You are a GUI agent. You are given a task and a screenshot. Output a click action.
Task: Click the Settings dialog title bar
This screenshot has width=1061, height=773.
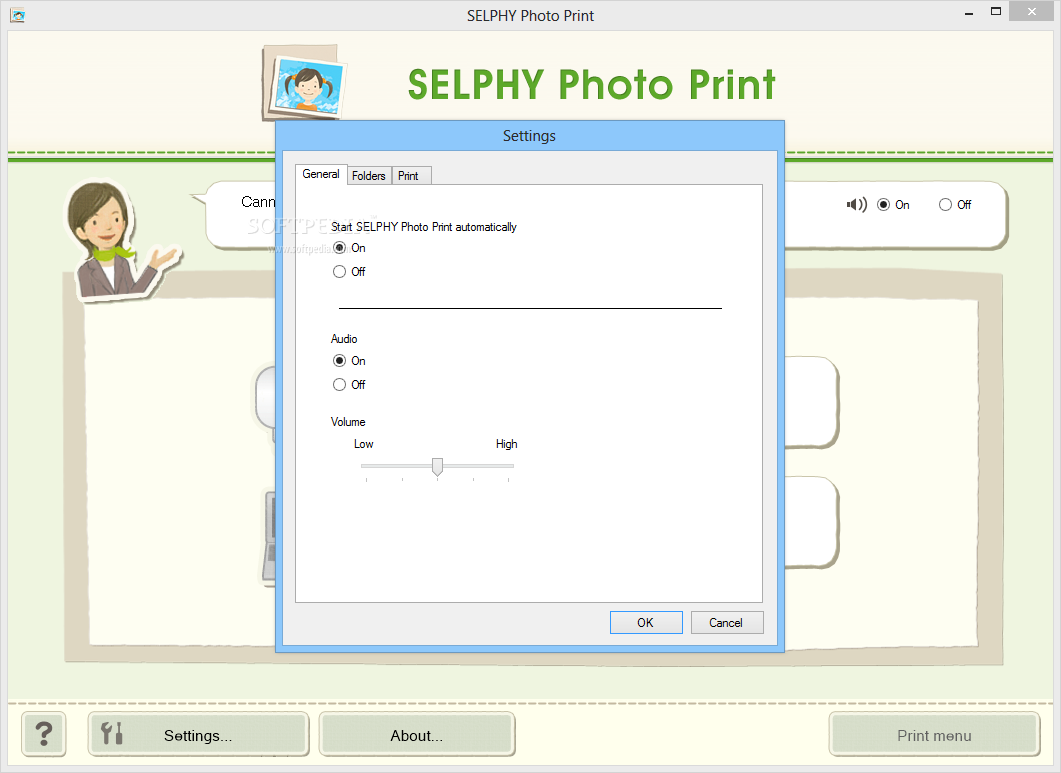click(529, 136)
